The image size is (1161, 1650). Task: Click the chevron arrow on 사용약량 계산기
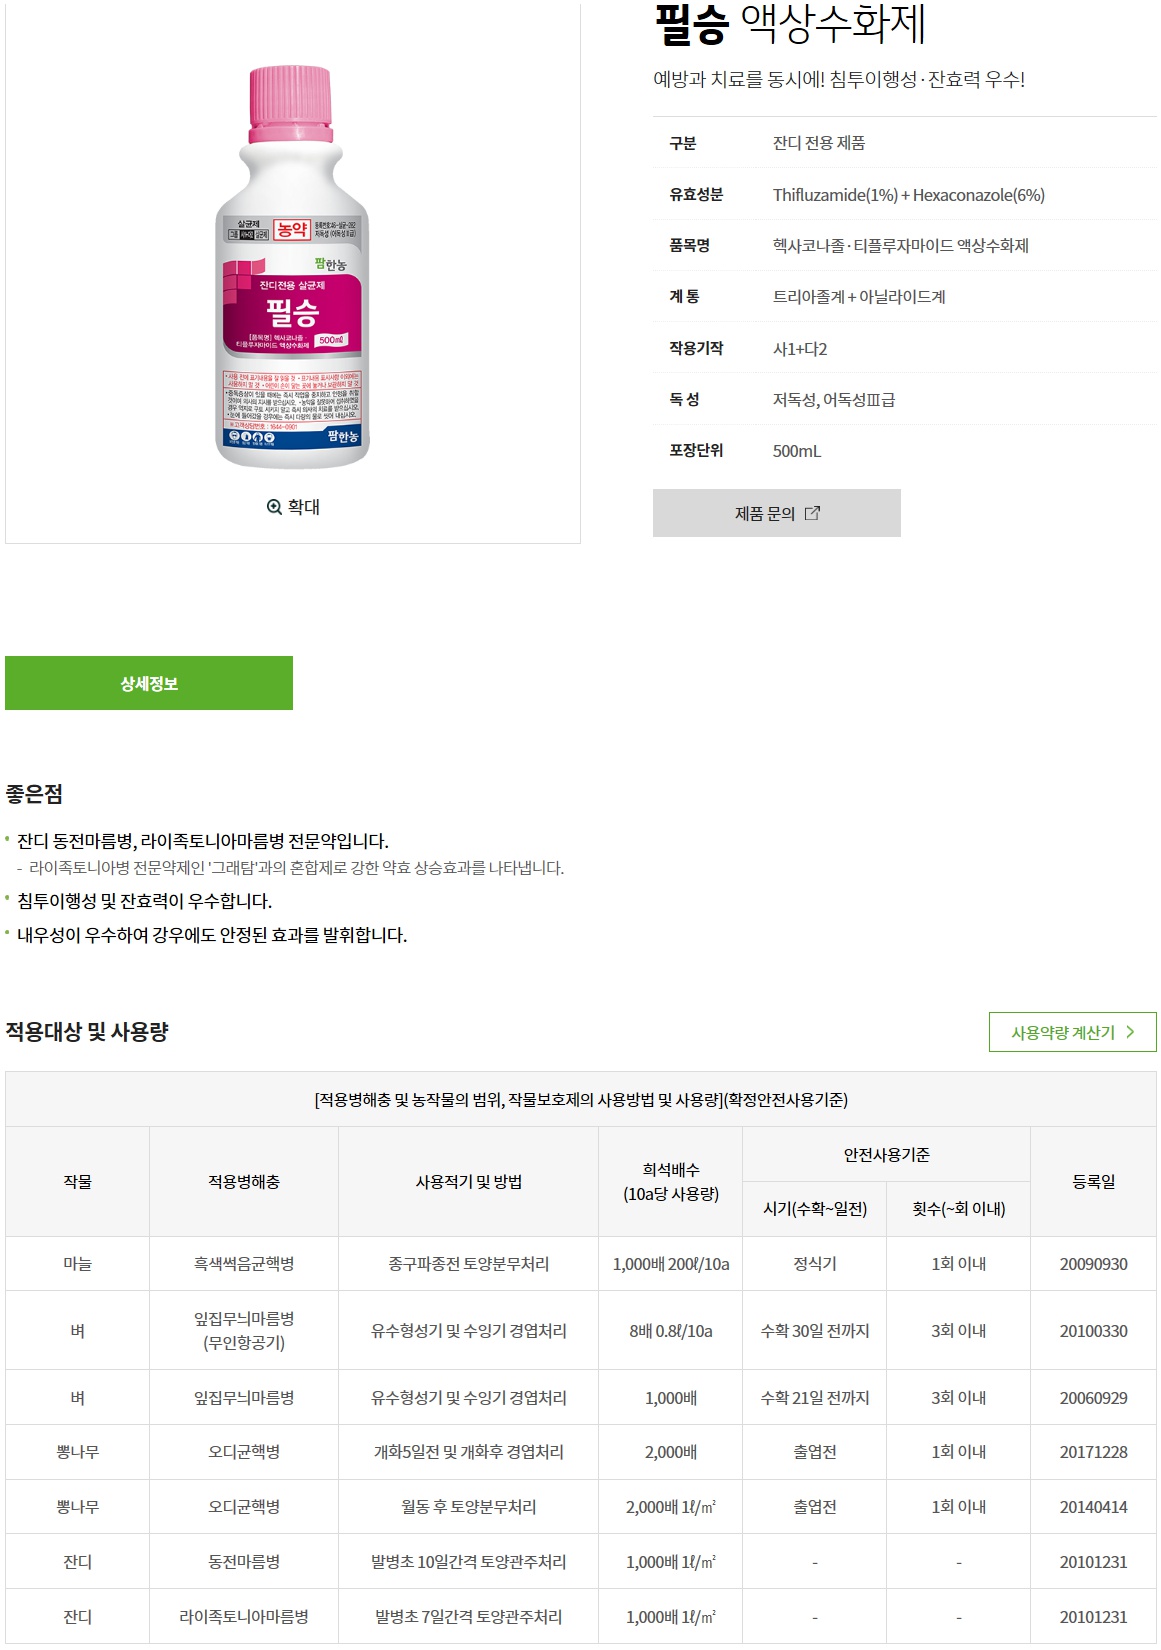1130,1032
